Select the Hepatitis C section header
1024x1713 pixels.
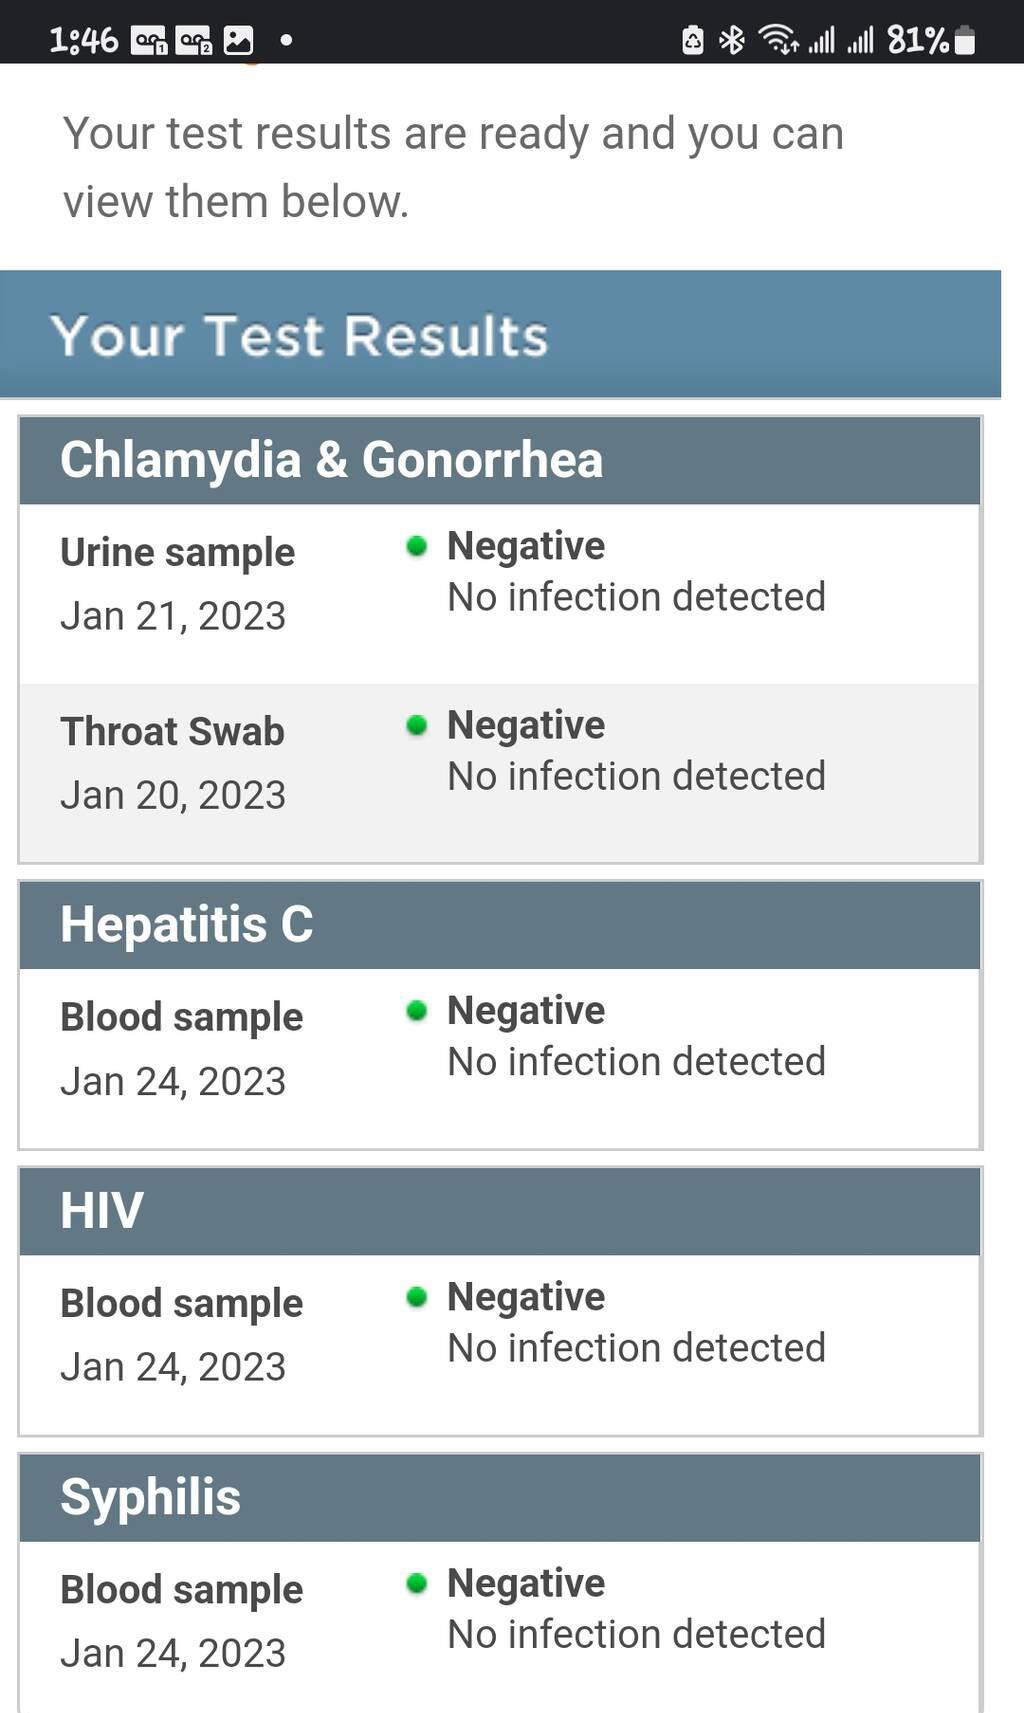click(x=500, y=925)
